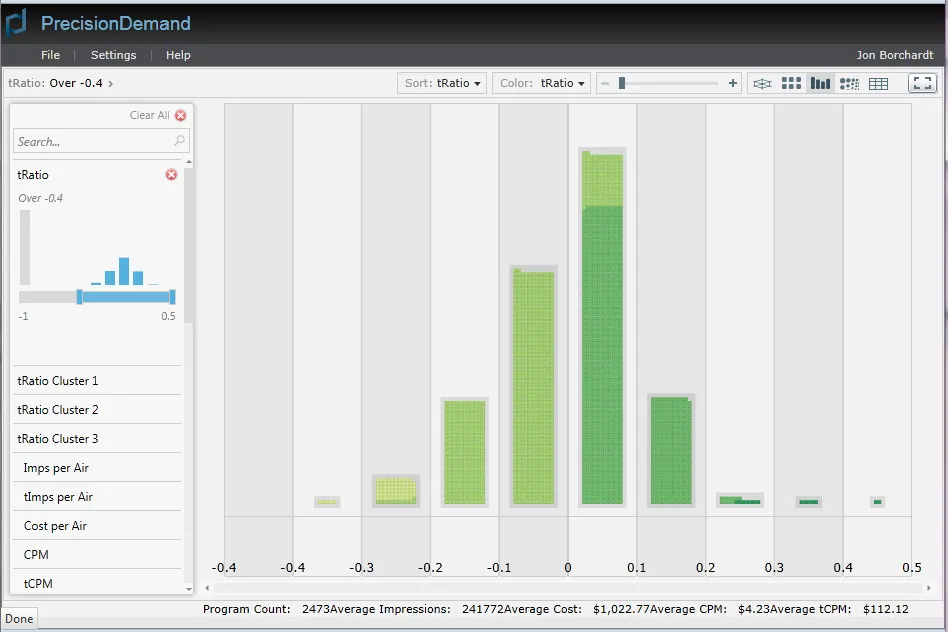Viewport: 948px width, 632px height.
Task: Click the zoom in plus icon
Action: click(x=733, y=83)
